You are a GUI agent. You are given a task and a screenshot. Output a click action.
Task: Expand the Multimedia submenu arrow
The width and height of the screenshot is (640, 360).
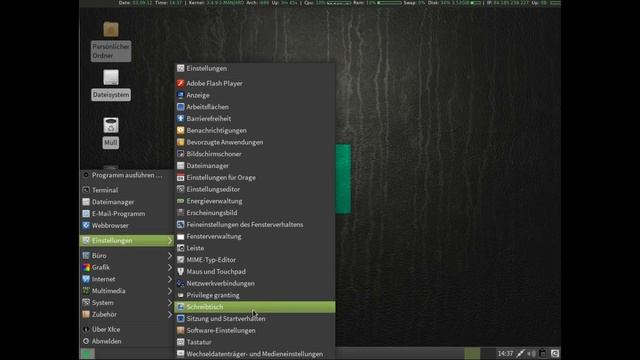(x=170, y=291)
